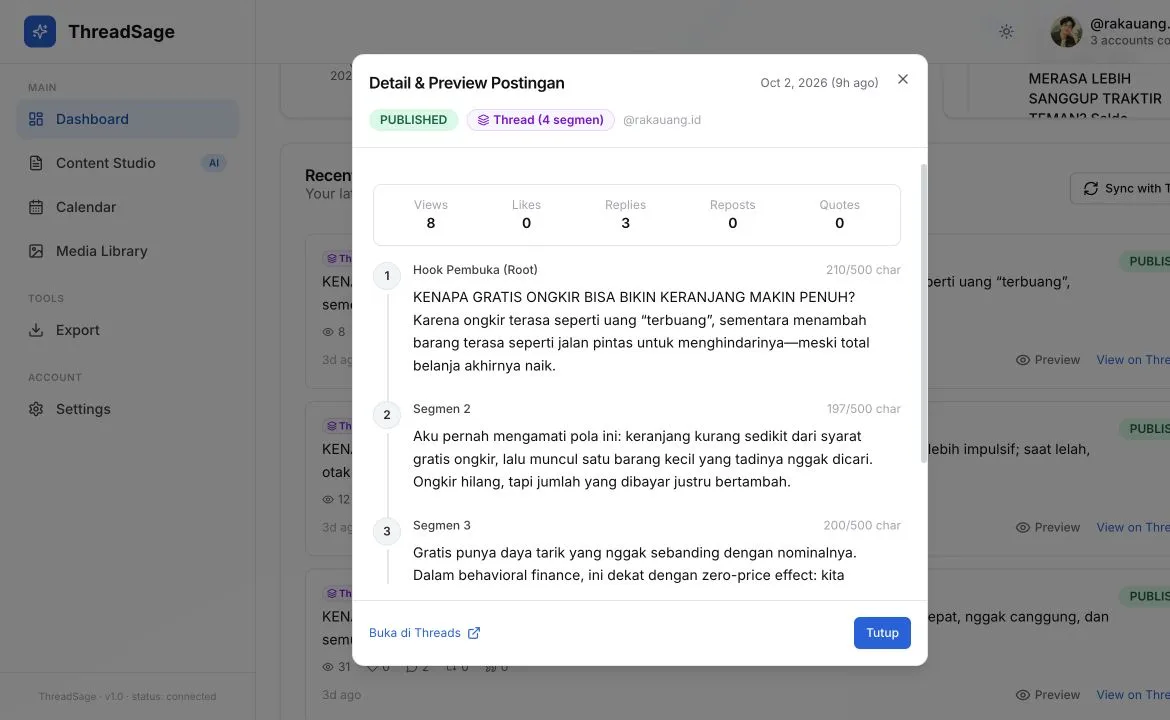Click the Tutup button
Image resolution: width=1170 pixels, height=720 pixels.
882,633
